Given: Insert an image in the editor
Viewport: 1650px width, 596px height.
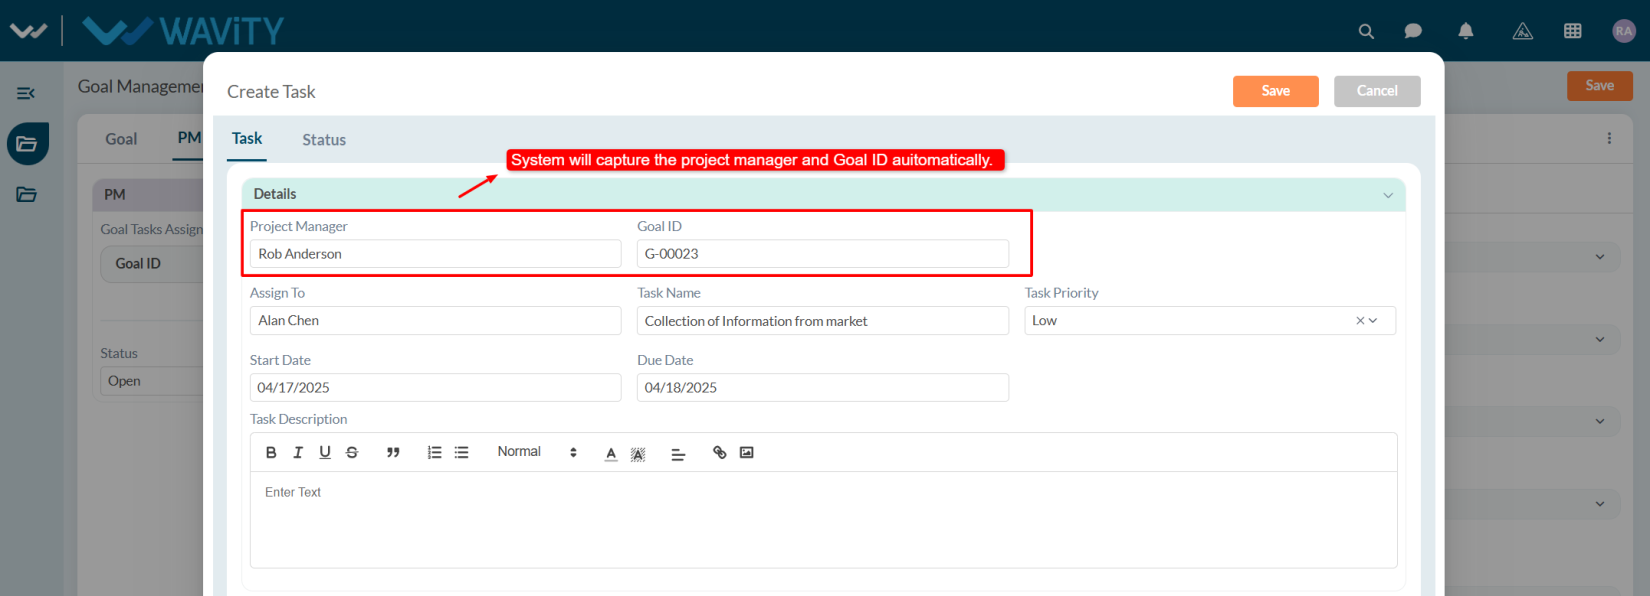Looking at the screenshot, I should tap(746, 452).
